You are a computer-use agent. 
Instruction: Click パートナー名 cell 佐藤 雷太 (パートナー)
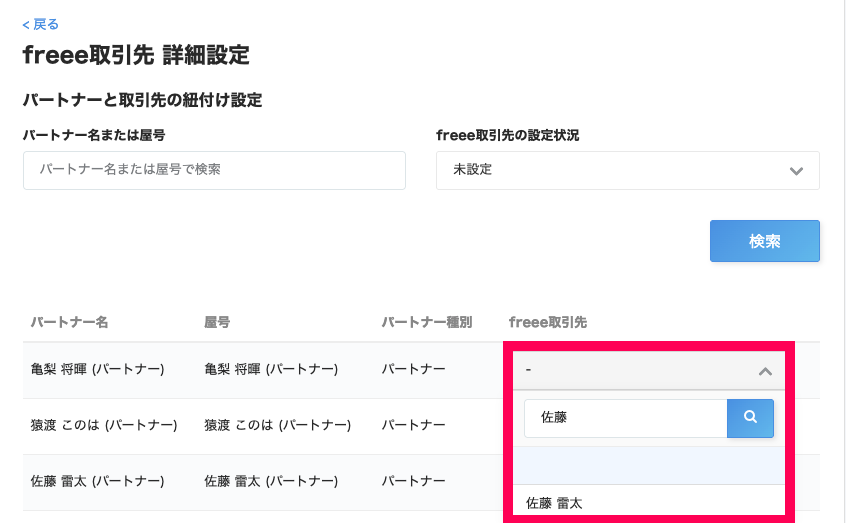tap(98, 481)
